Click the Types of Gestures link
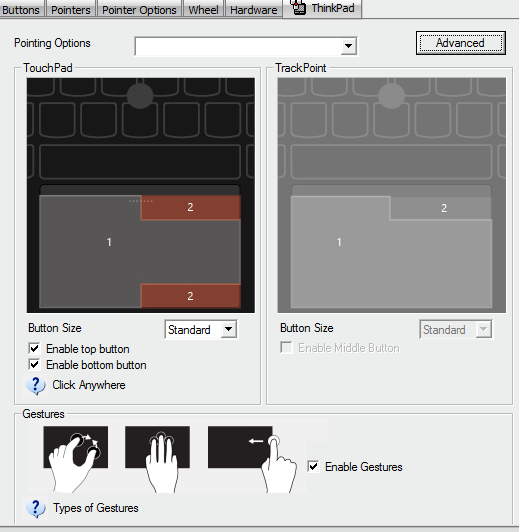 (x=96, y=508)
